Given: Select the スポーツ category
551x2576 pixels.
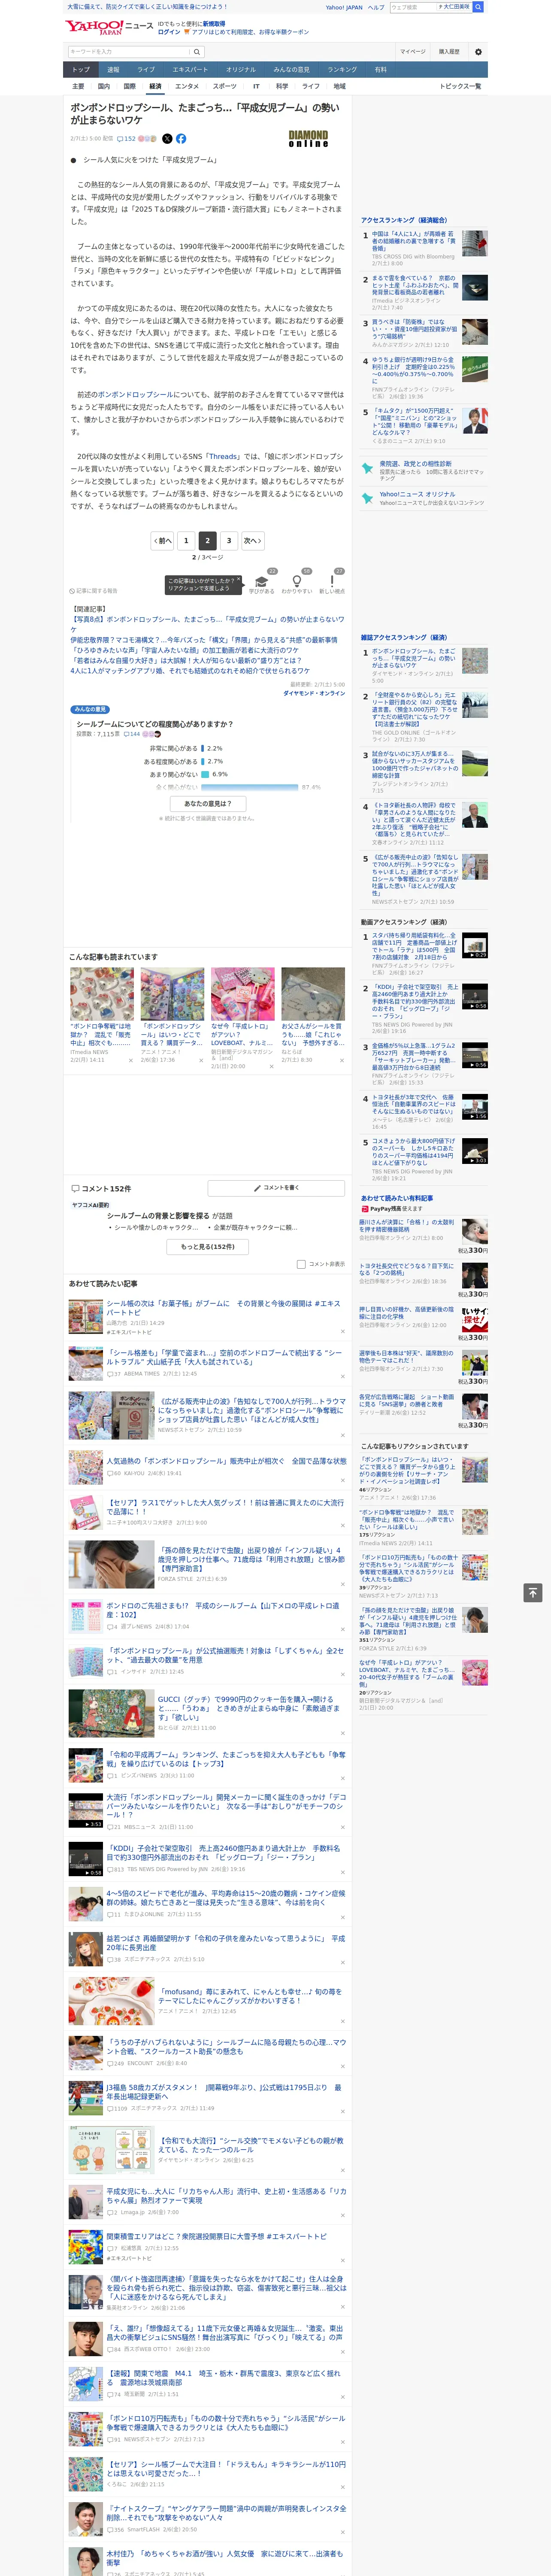Looking at the screenshot, I should click(225, 86).
